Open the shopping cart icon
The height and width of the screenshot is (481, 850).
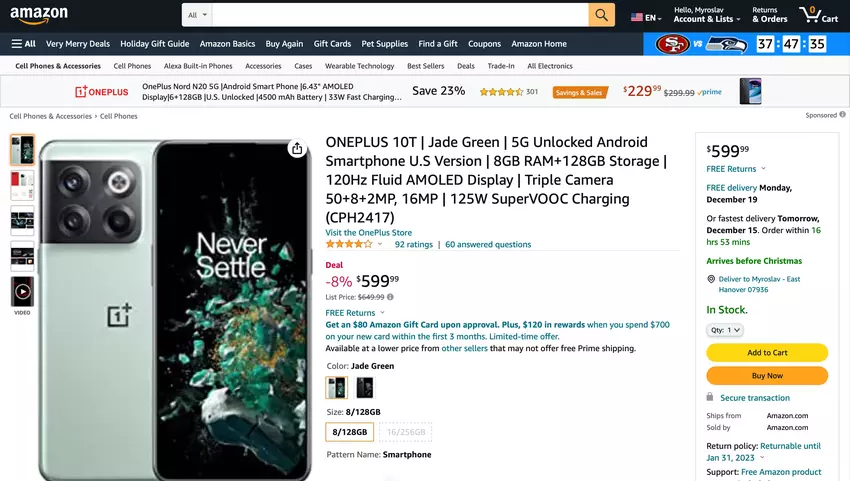[808, 15]
